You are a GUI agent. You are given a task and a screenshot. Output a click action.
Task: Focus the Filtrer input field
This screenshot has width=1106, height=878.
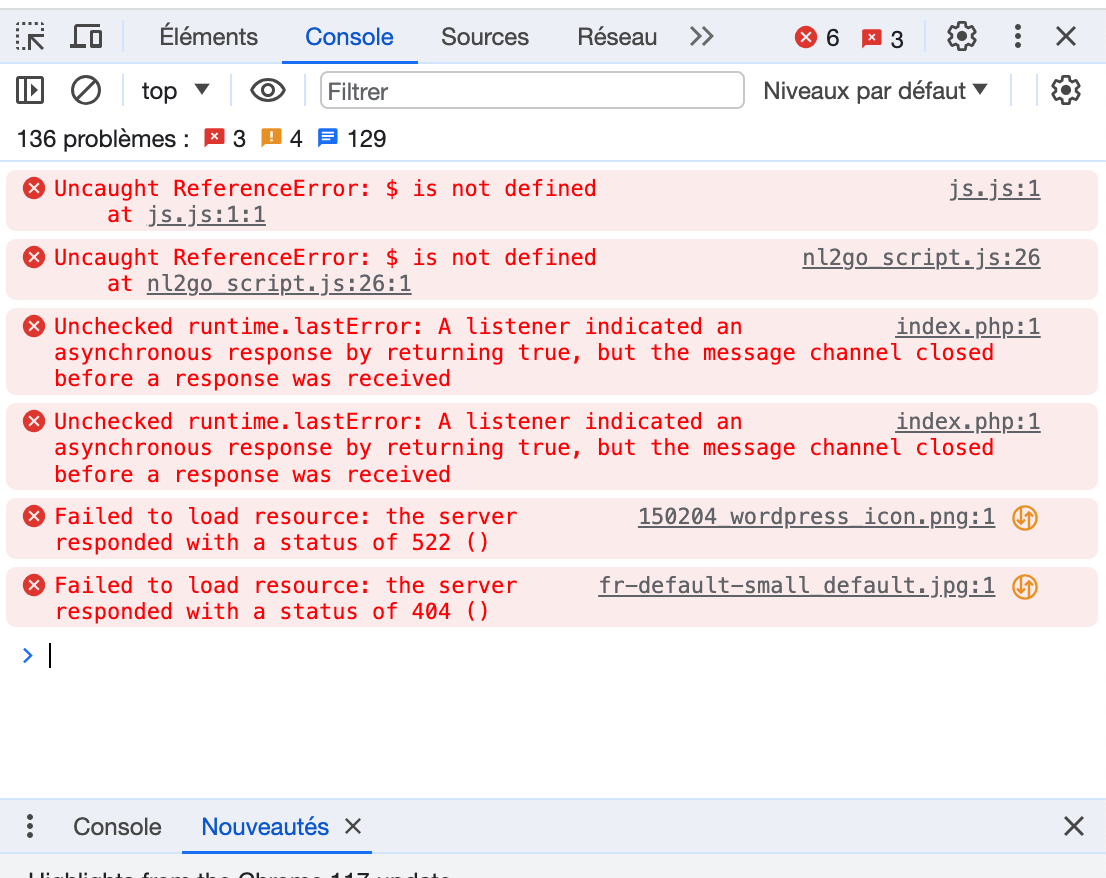pyautogui.click(x=532, y=90)
